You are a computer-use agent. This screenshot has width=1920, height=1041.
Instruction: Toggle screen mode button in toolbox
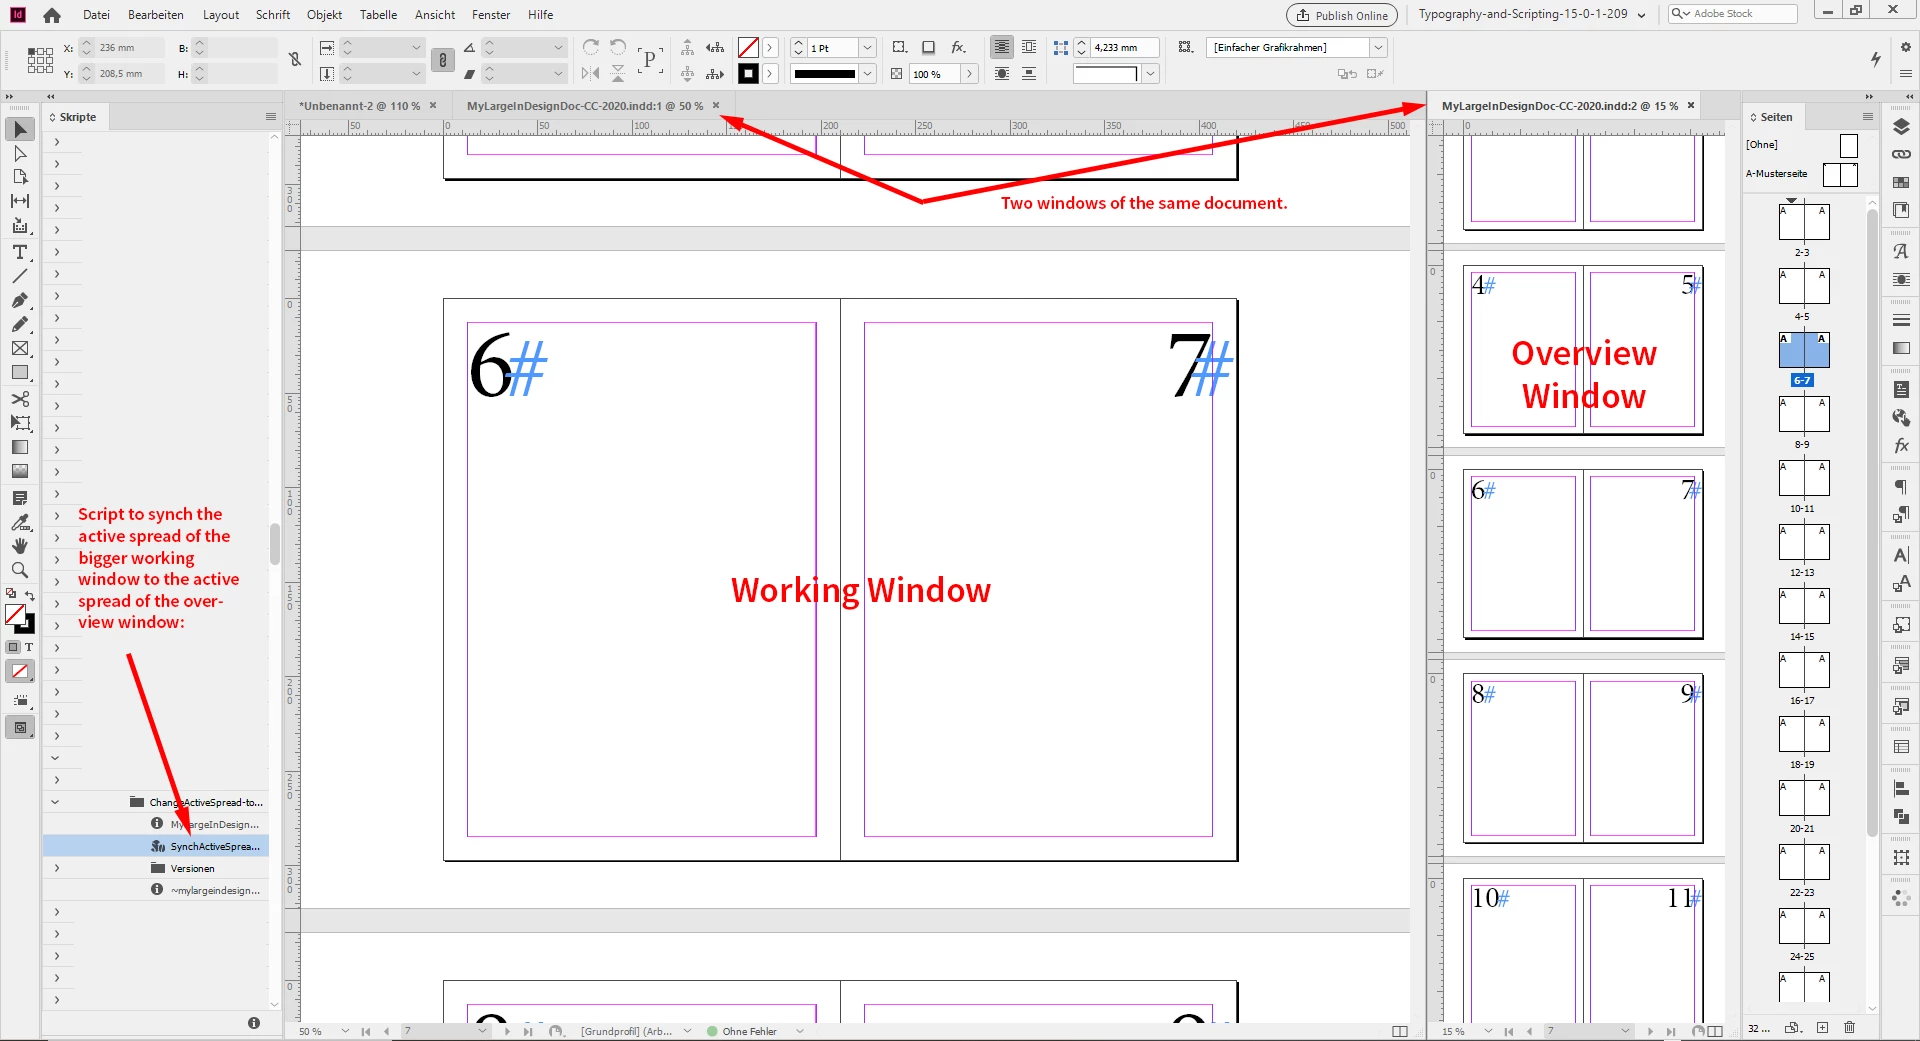pyautogui.click(x=20, y=727)
